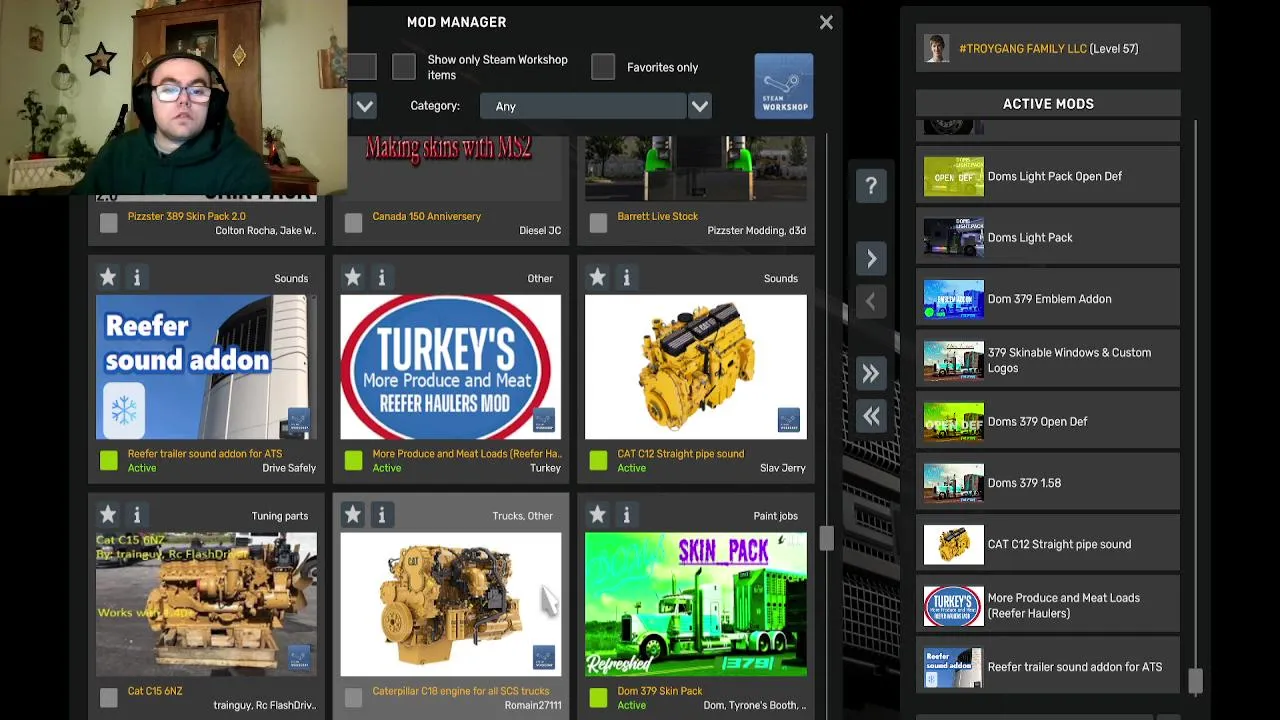Deactivate all mods with double left arrow
The height and width of the screenshot is (720, 1280).
click(871, 416)
